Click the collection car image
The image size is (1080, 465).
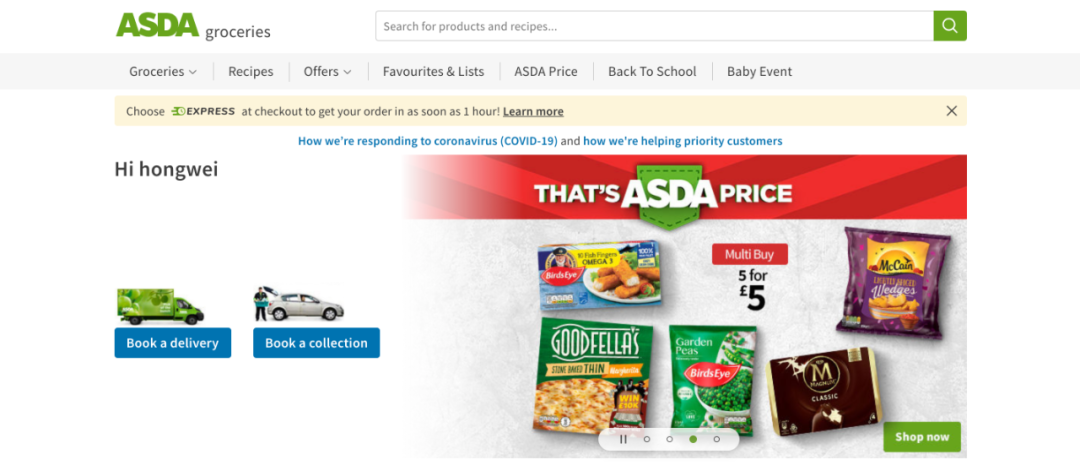(299, 304)
